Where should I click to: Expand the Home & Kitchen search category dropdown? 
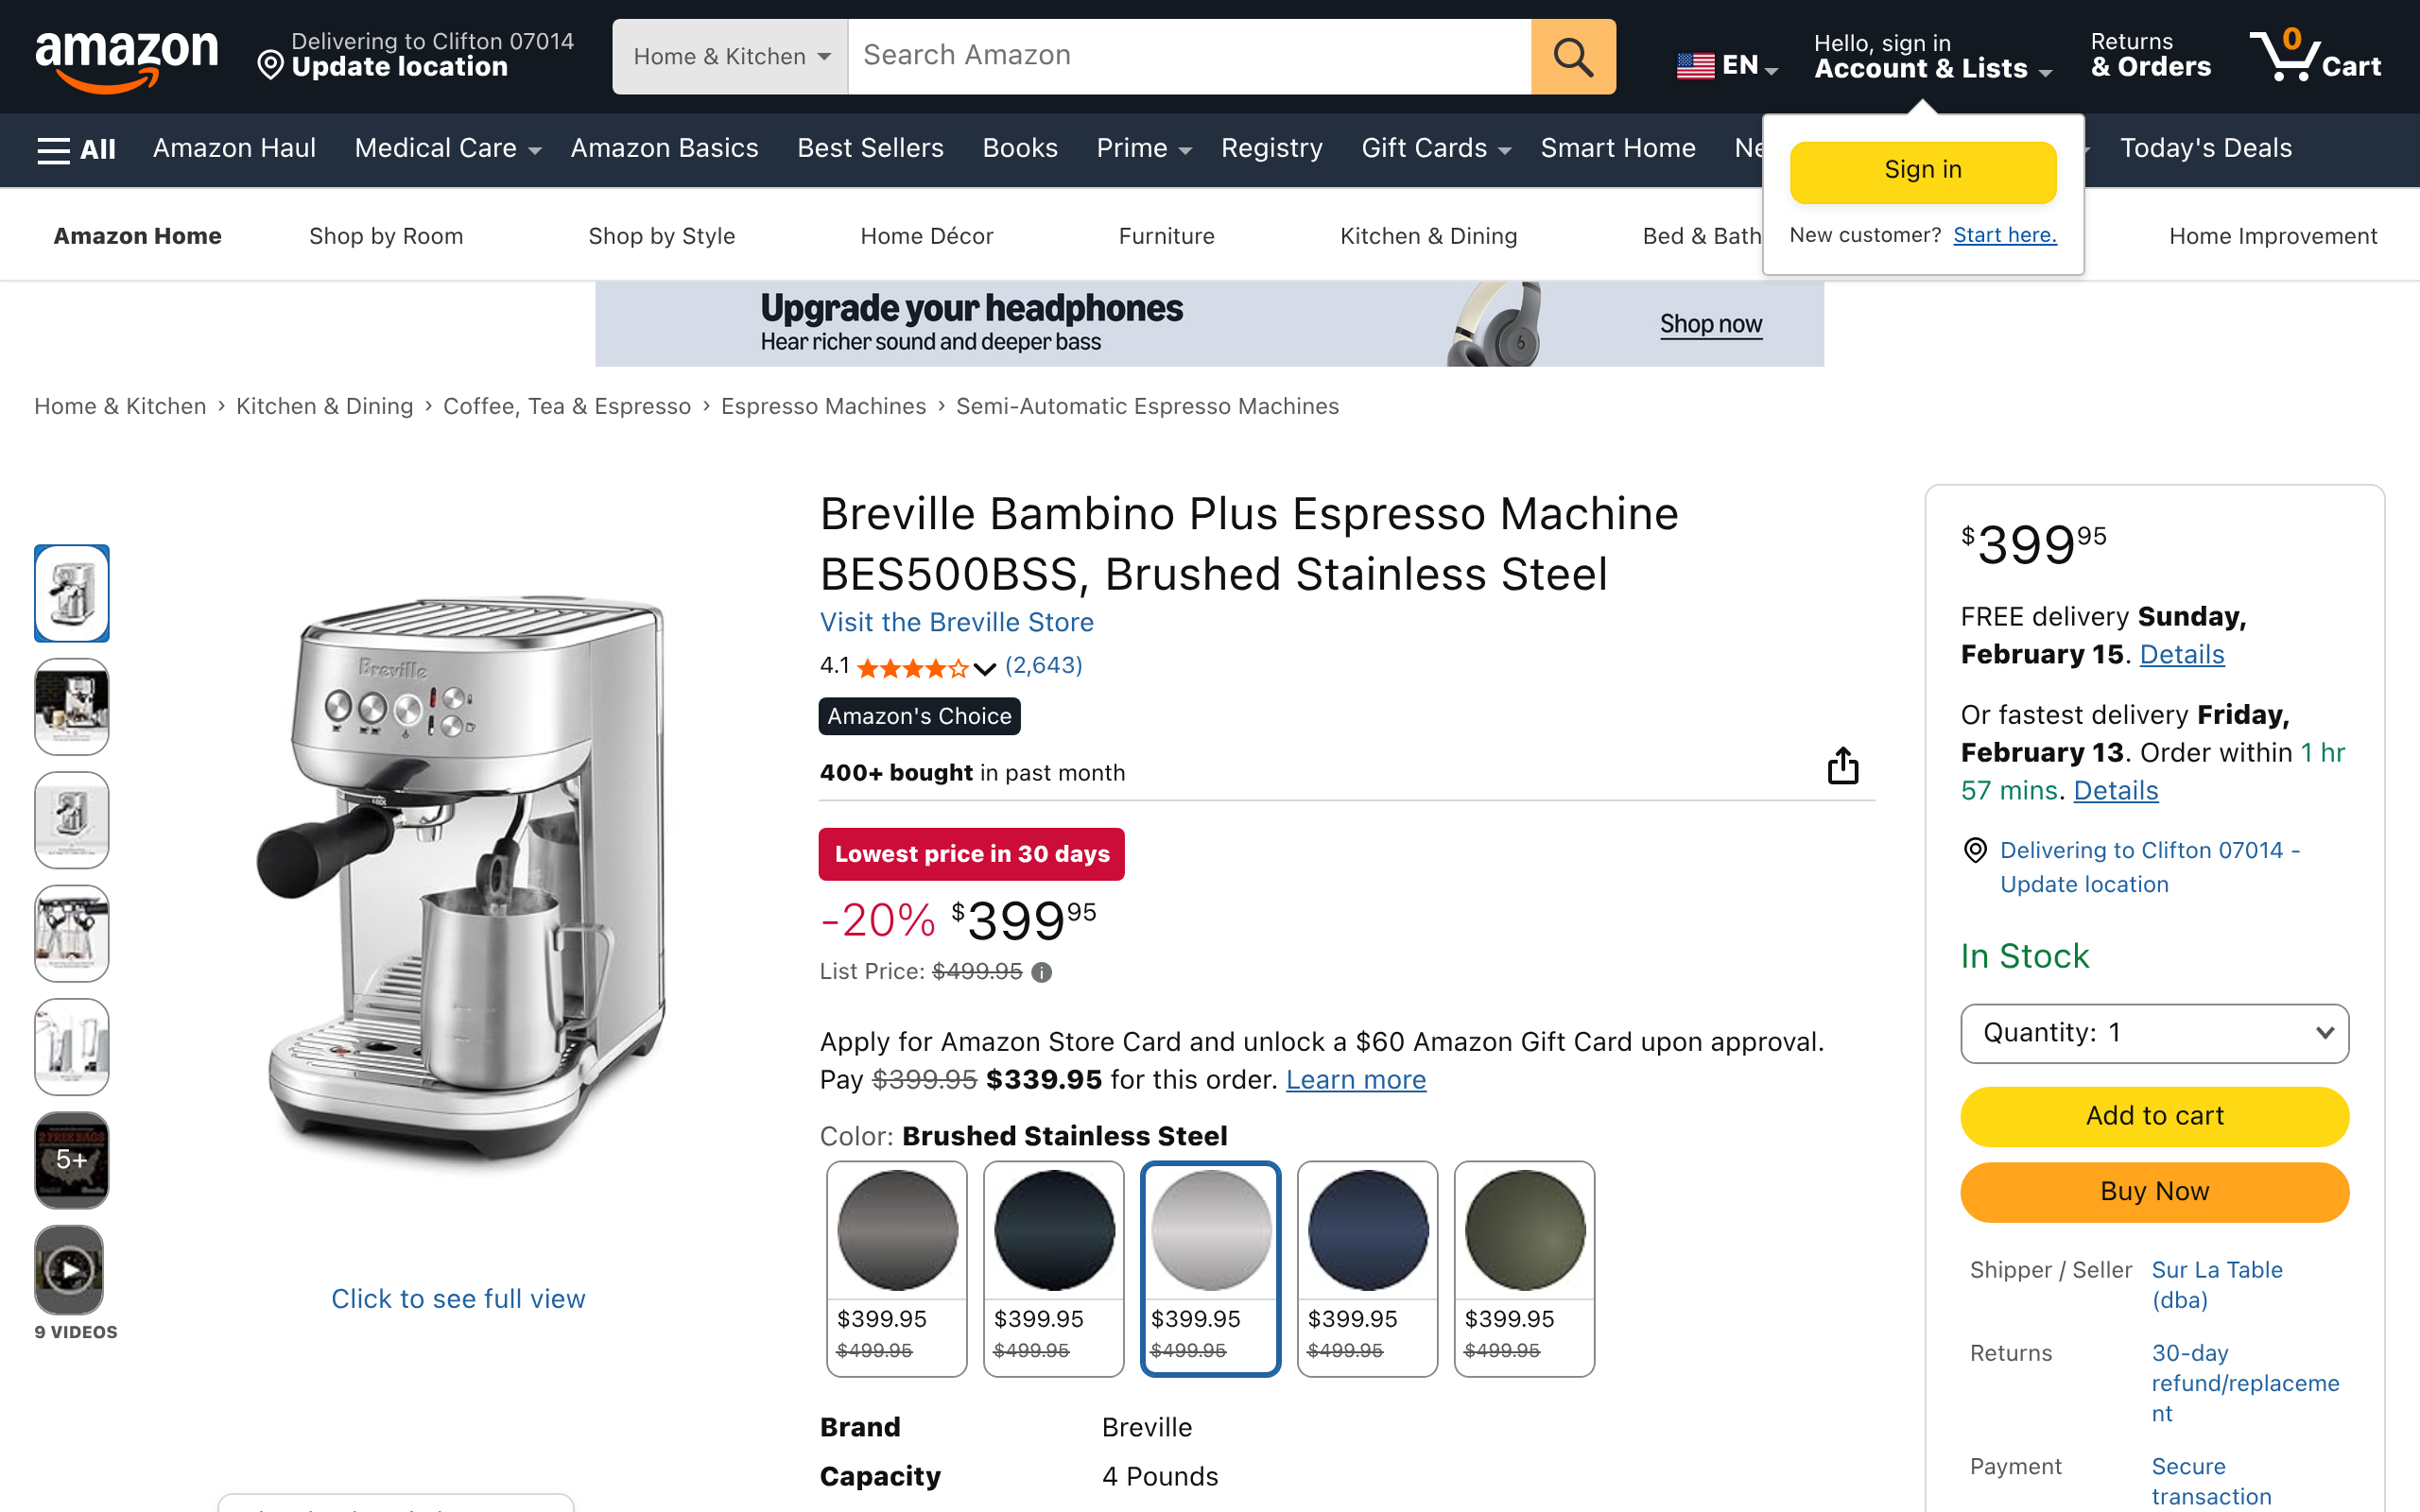(x=731, y=57)
